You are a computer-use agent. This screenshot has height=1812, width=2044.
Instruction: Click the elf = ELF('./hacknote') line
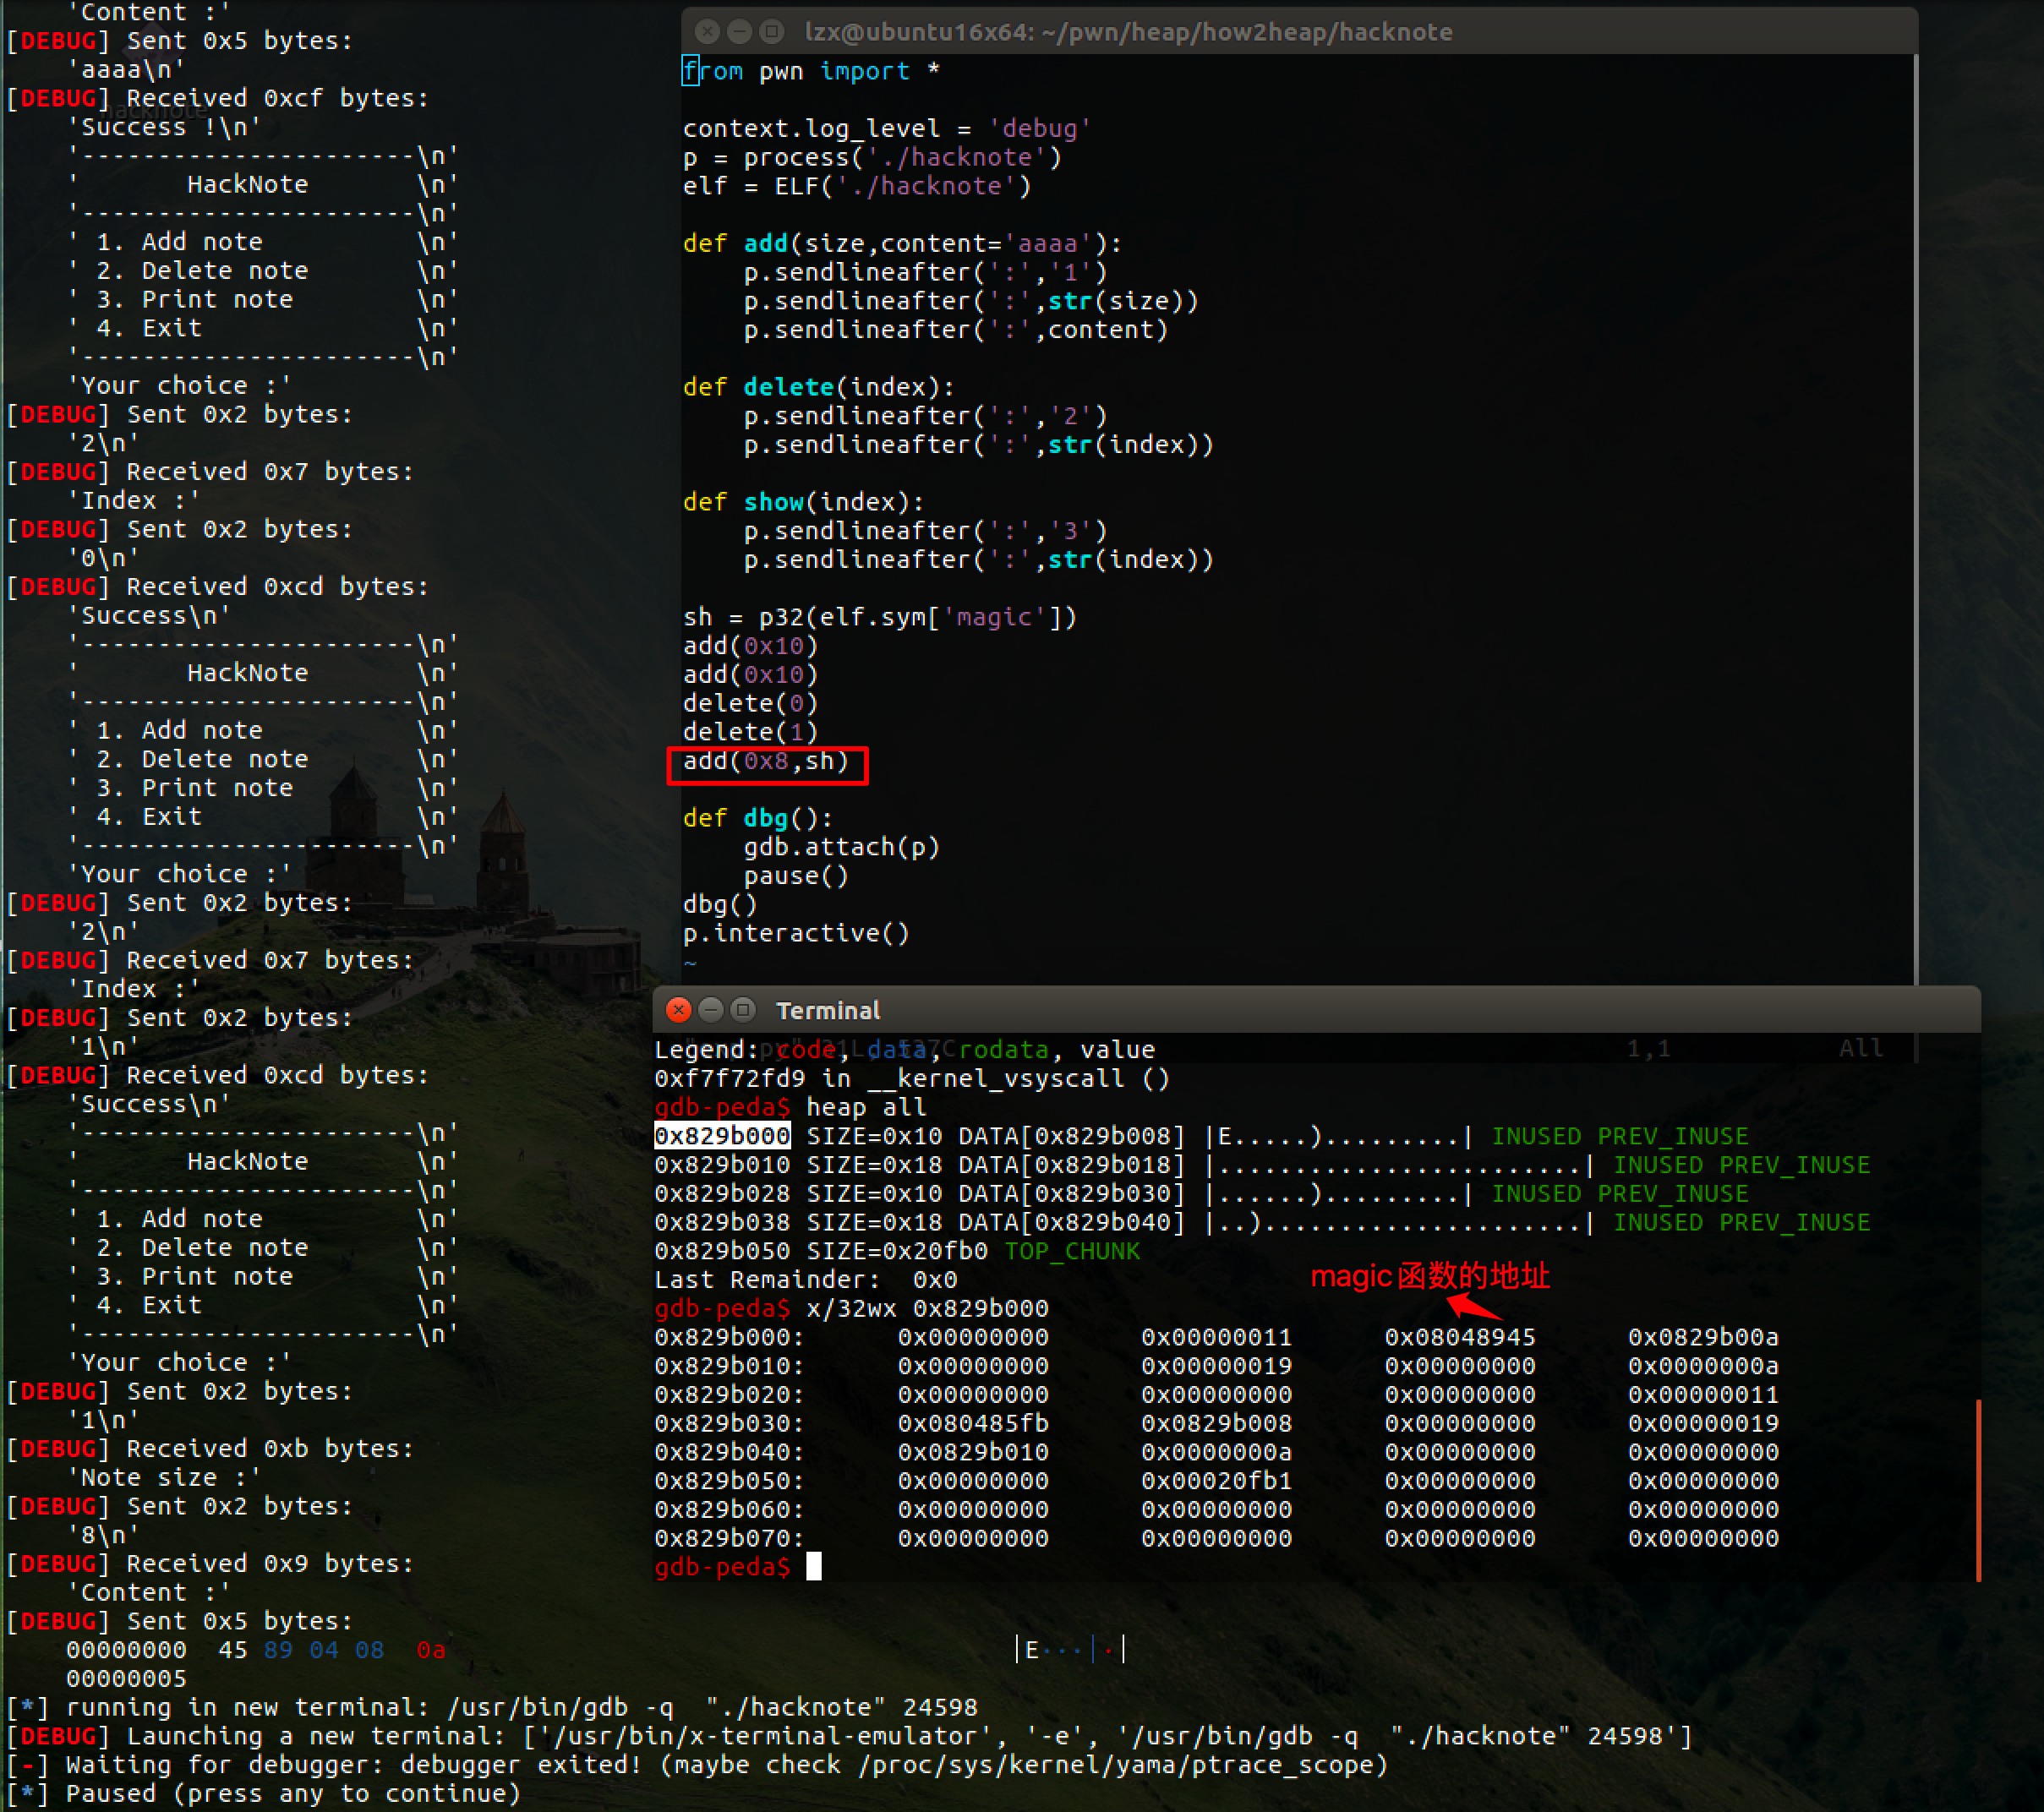857,186
